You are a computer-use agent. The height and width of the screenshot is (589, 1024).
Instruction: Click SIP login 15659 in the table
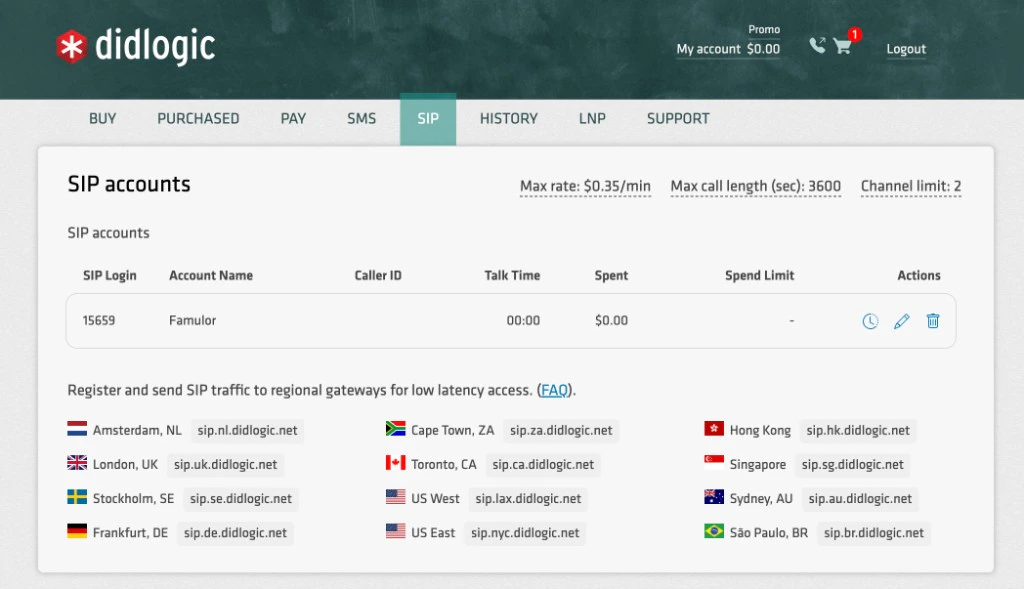click(x=99, y=321)
